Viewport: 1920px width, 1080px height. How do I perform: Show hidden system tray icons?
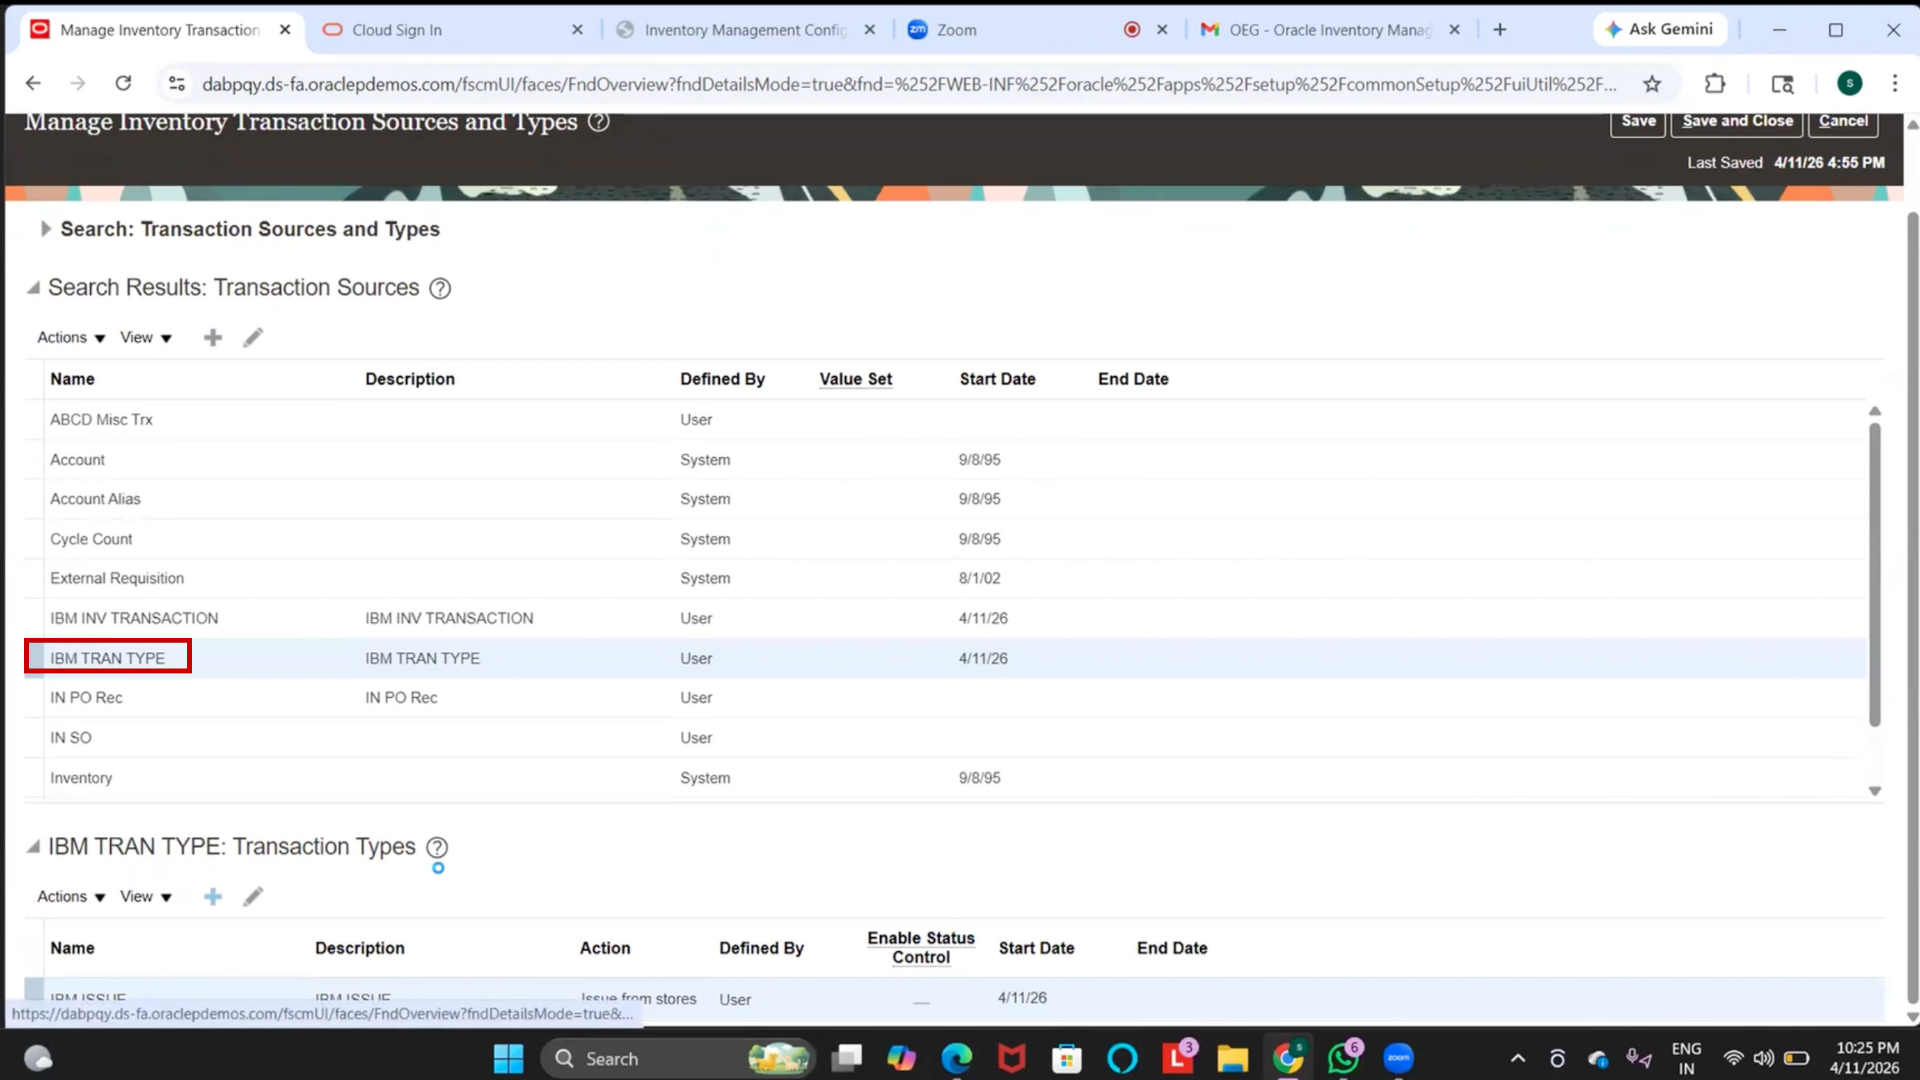tap(1517, 1058)
